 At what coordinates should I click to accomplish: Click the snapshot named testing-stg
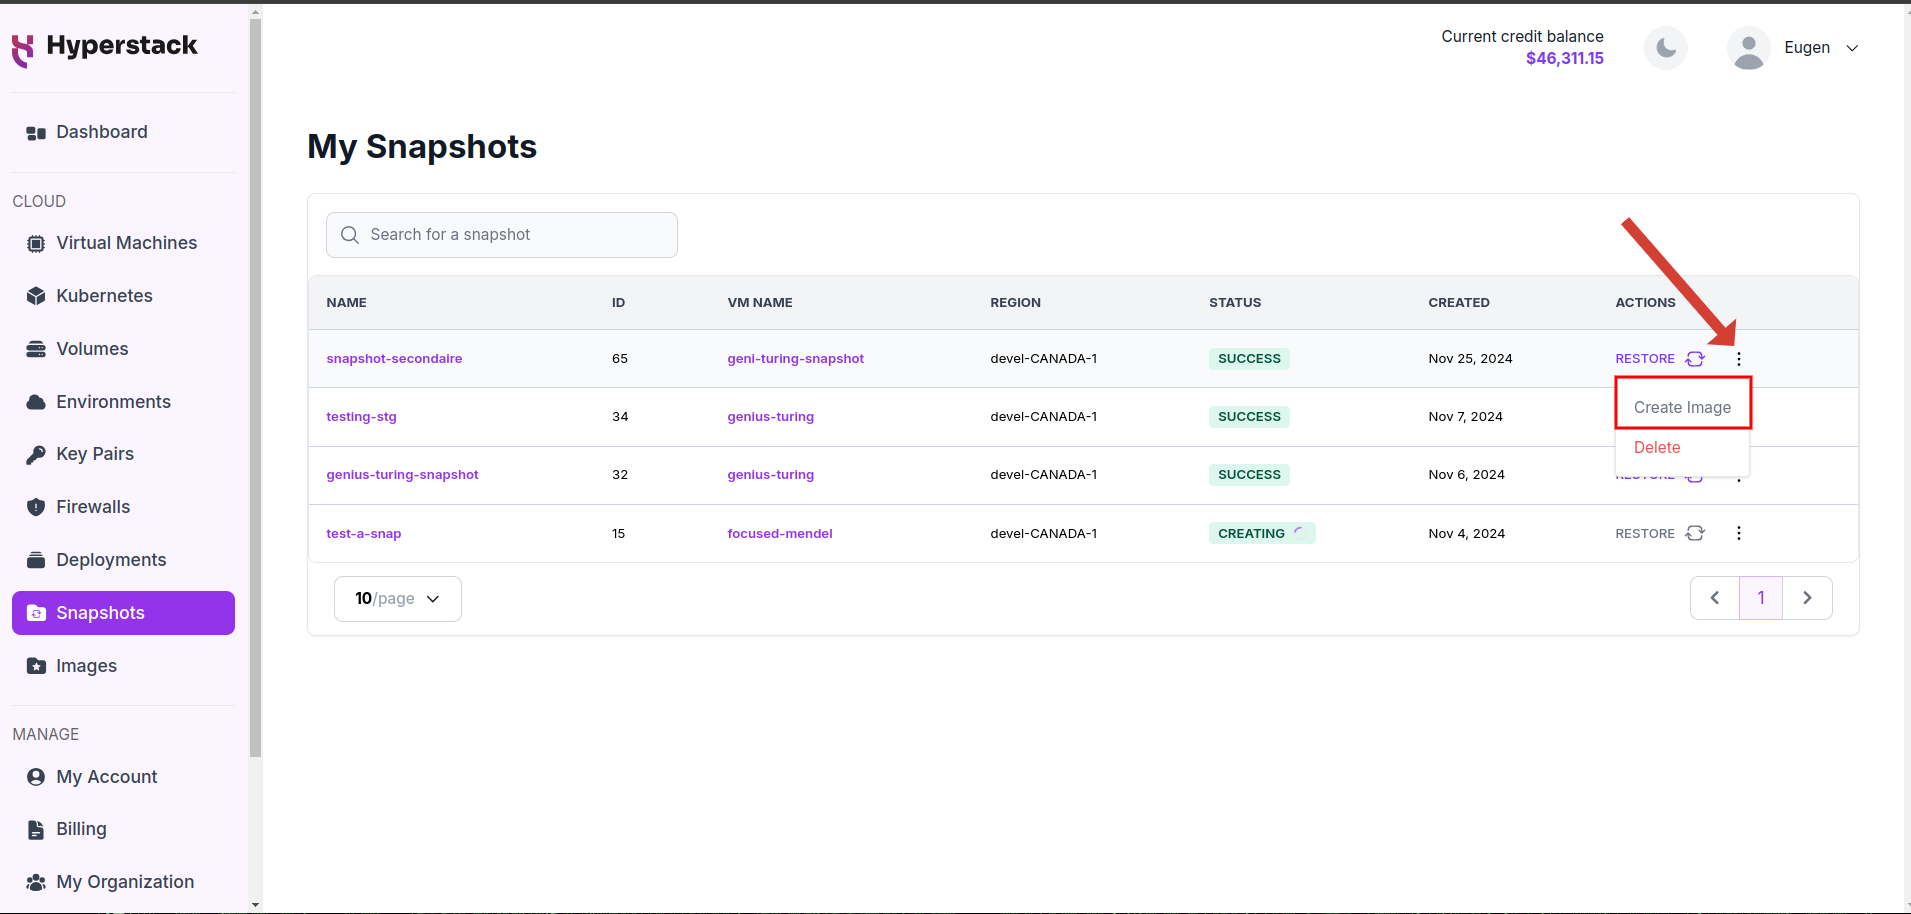361,416
